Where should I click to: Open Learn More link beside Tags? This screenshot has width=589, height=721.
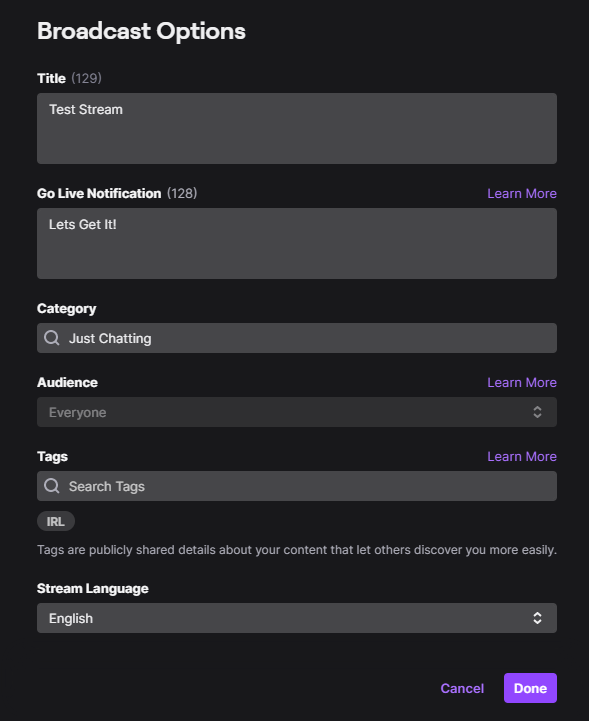[522, 457]
